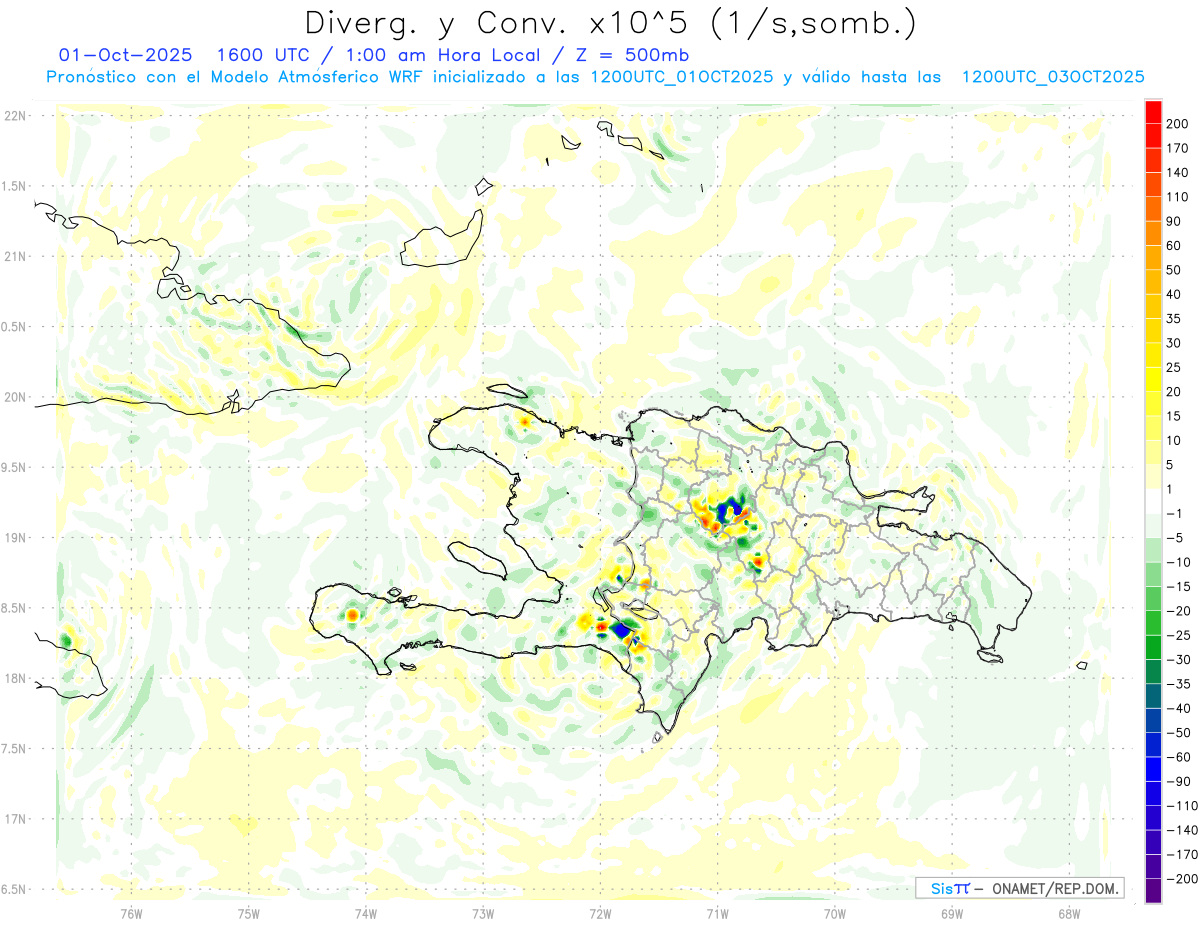
Task: Click the WRF model forecast subtitle line
Action: coord(595,76)
